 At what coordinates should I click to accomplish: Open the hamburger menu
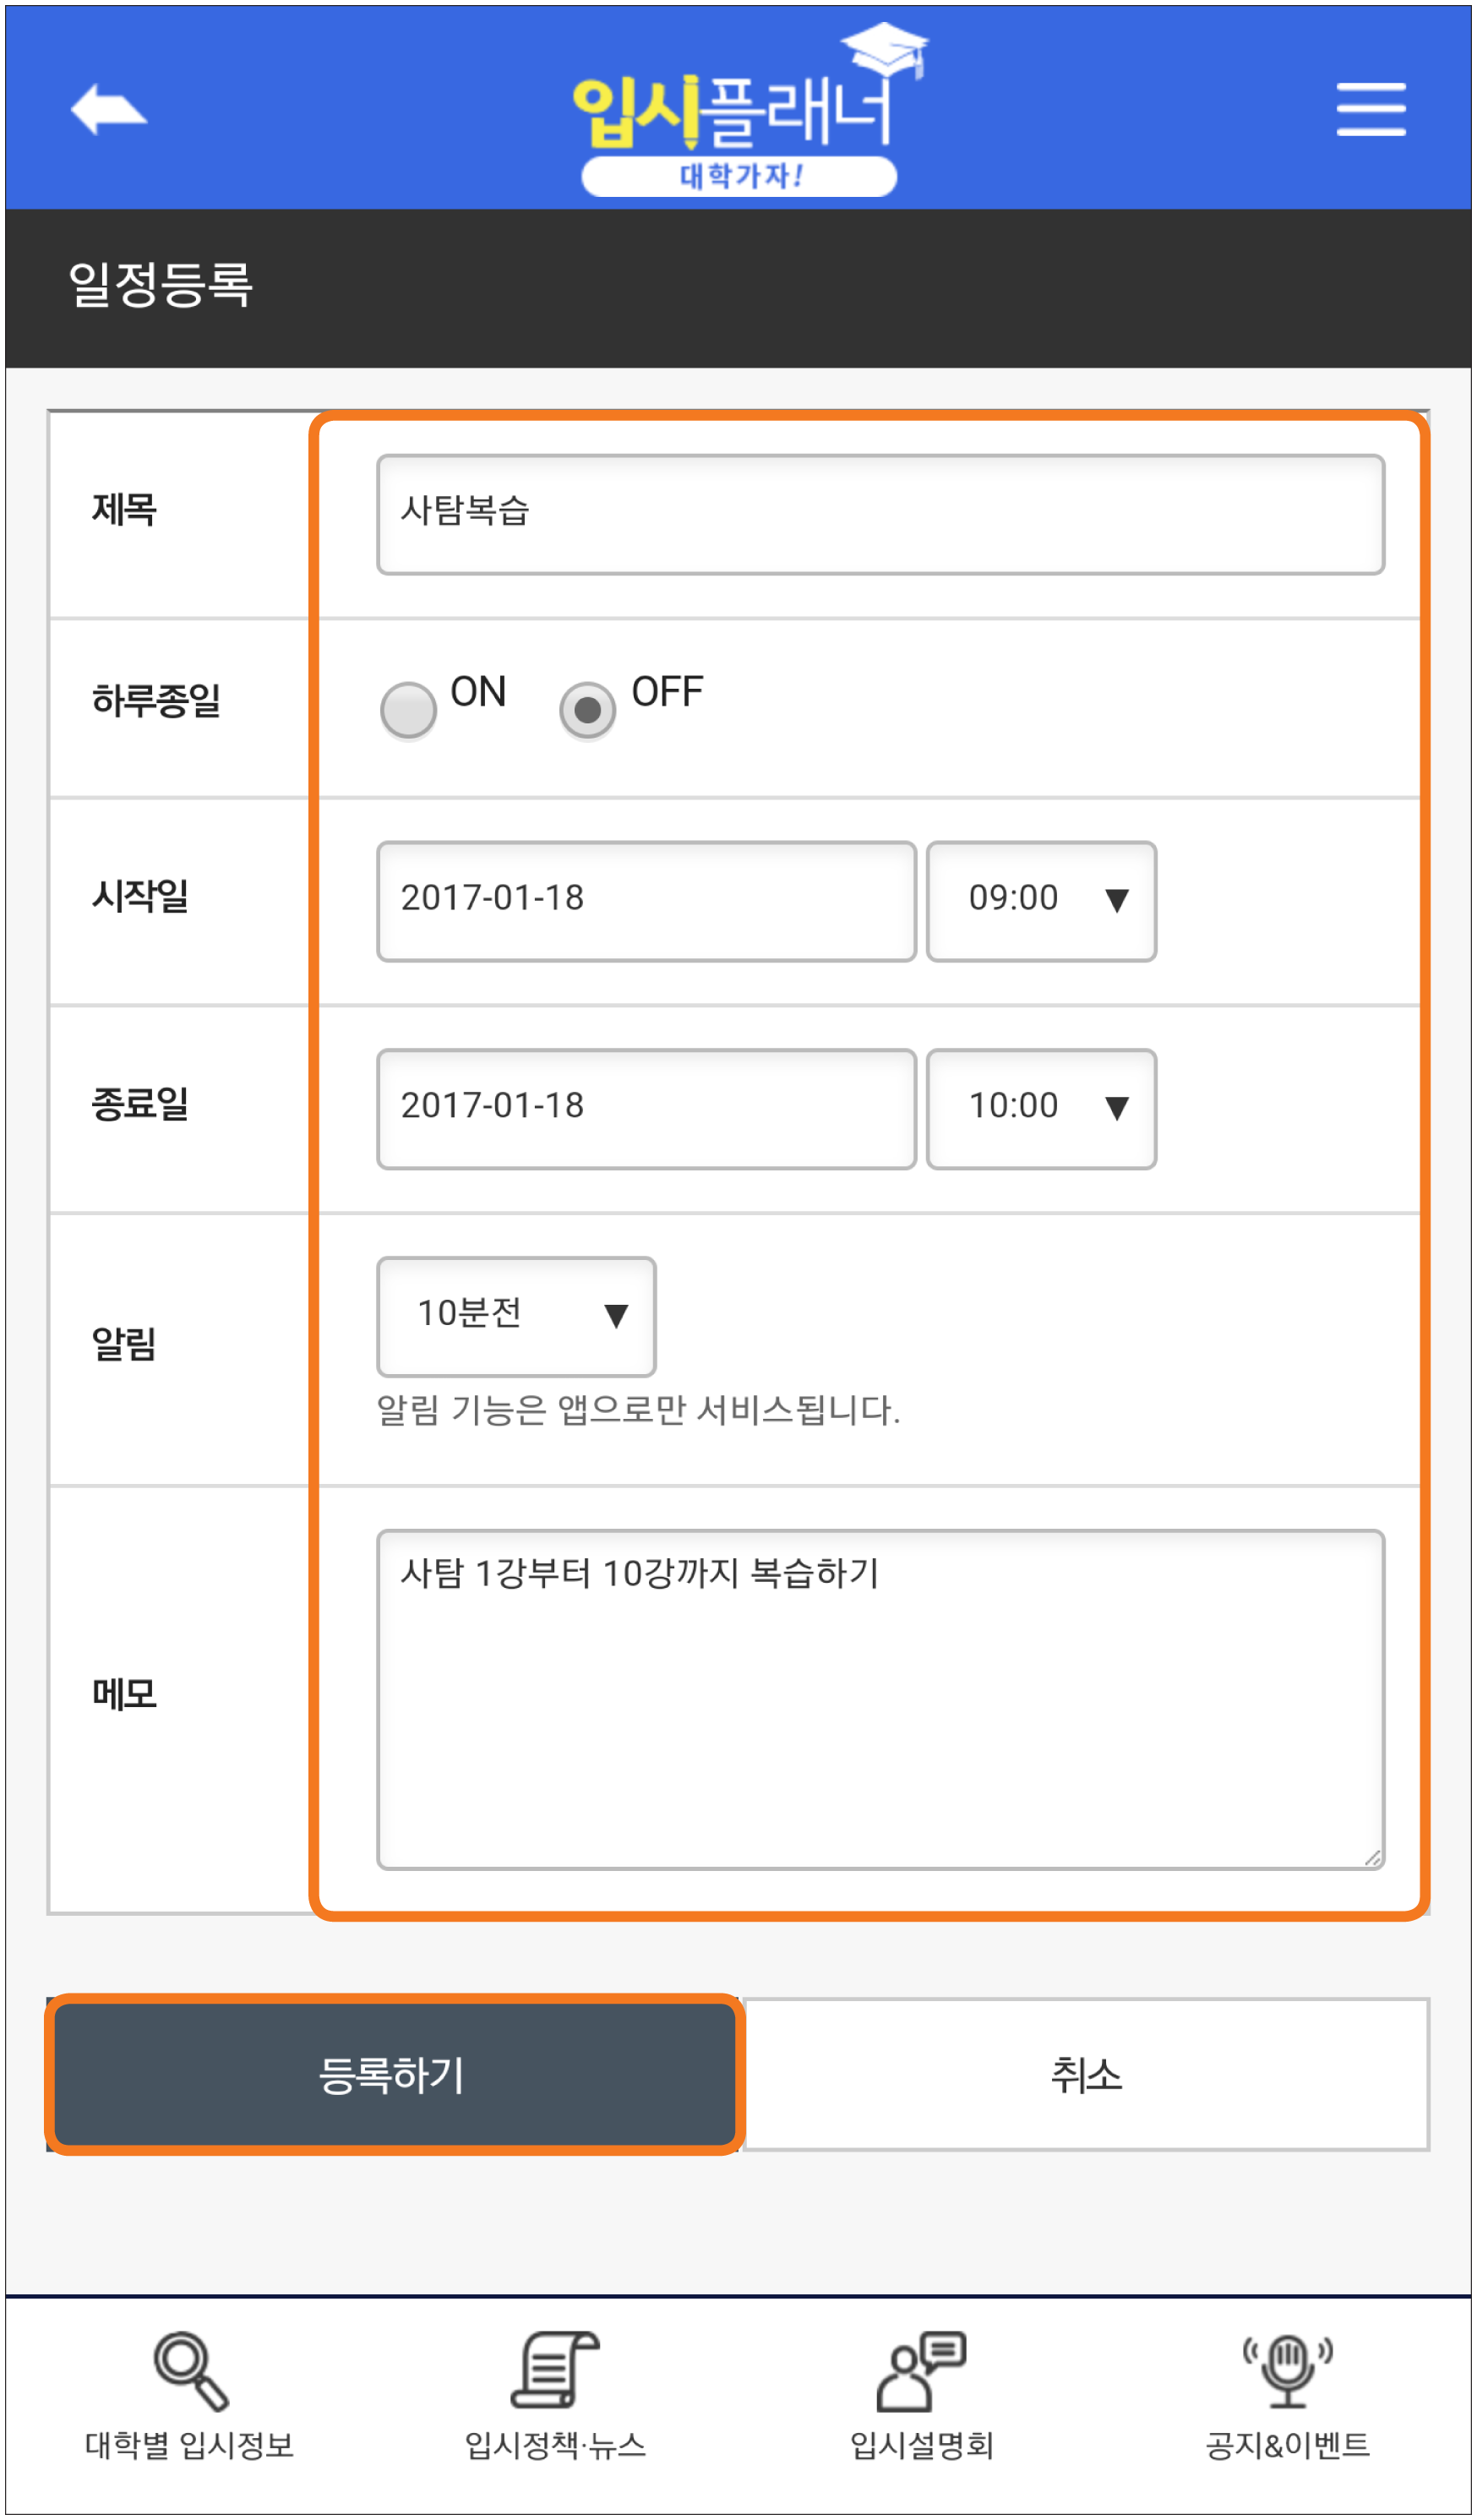1370,109
